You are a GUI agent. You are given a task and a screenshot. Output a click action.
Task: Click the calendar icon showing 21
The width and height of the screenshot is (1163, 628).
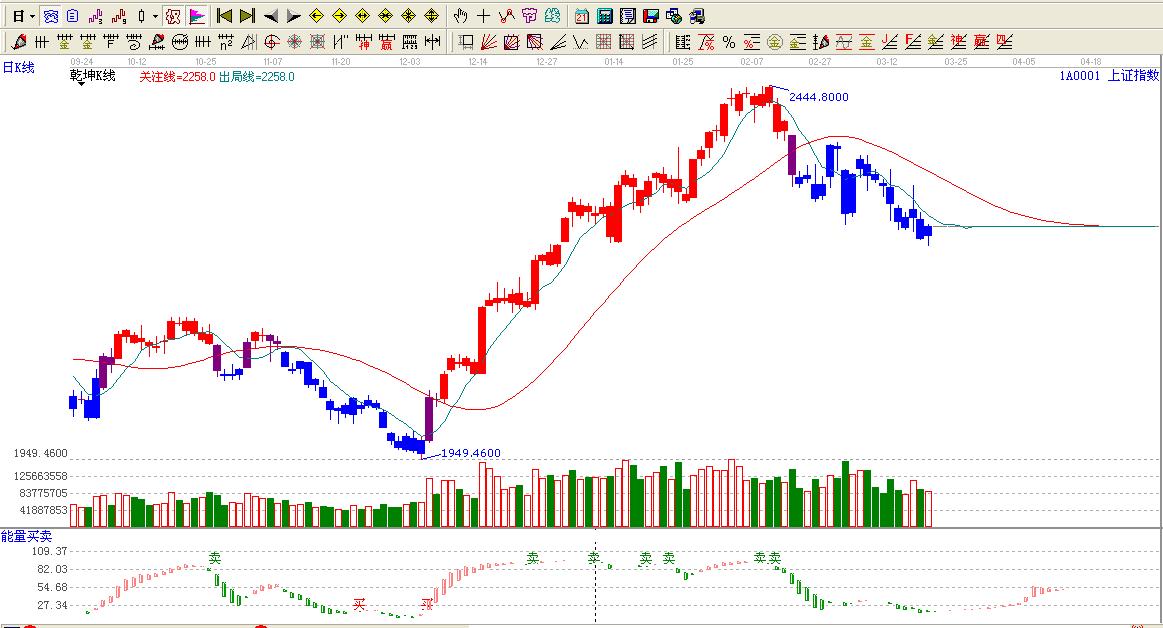click(x=582, y=16)
